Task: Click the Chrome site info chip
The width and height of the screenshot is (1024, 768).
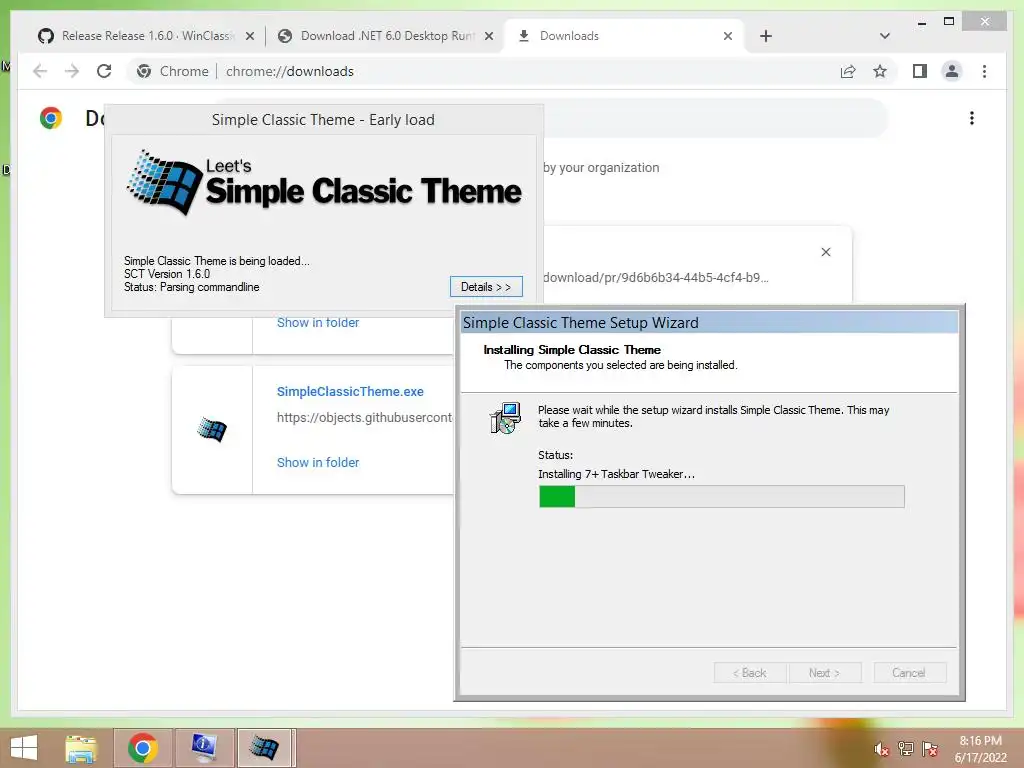Action: 173,71
